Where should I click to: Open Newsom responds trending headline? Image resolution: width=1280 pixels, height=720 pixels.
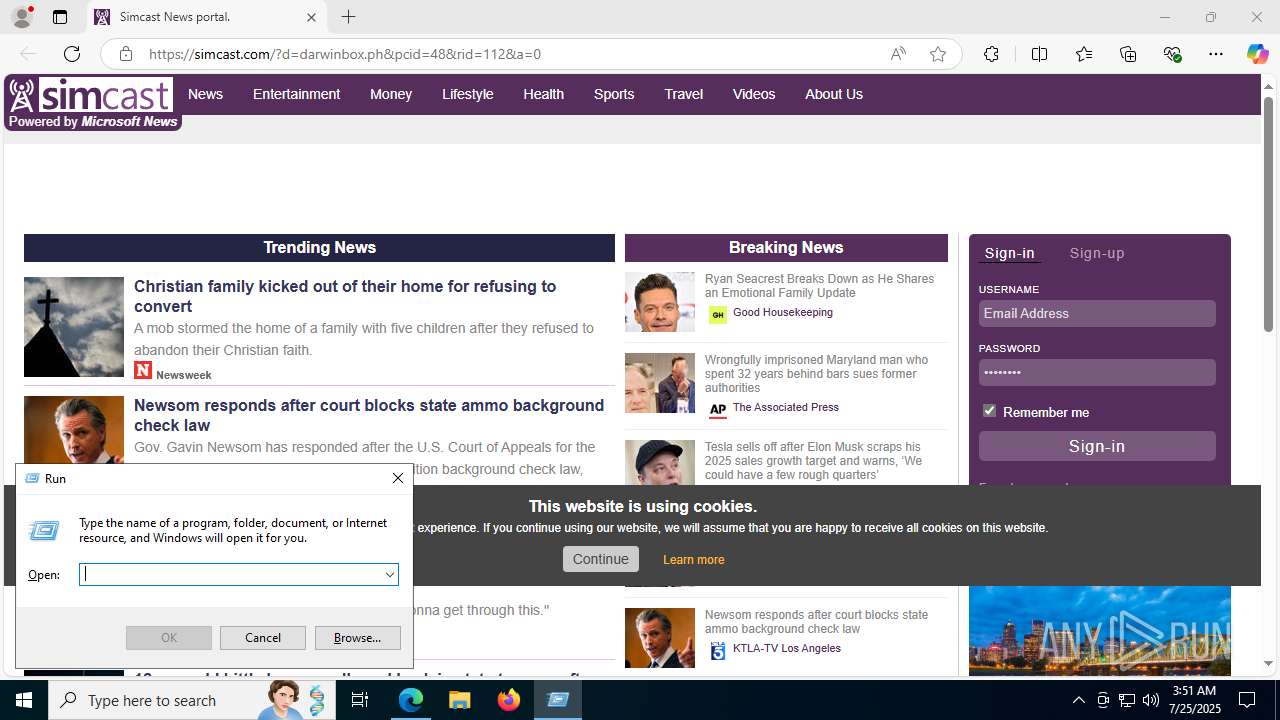pyautogui.click(x=369, y=415)
